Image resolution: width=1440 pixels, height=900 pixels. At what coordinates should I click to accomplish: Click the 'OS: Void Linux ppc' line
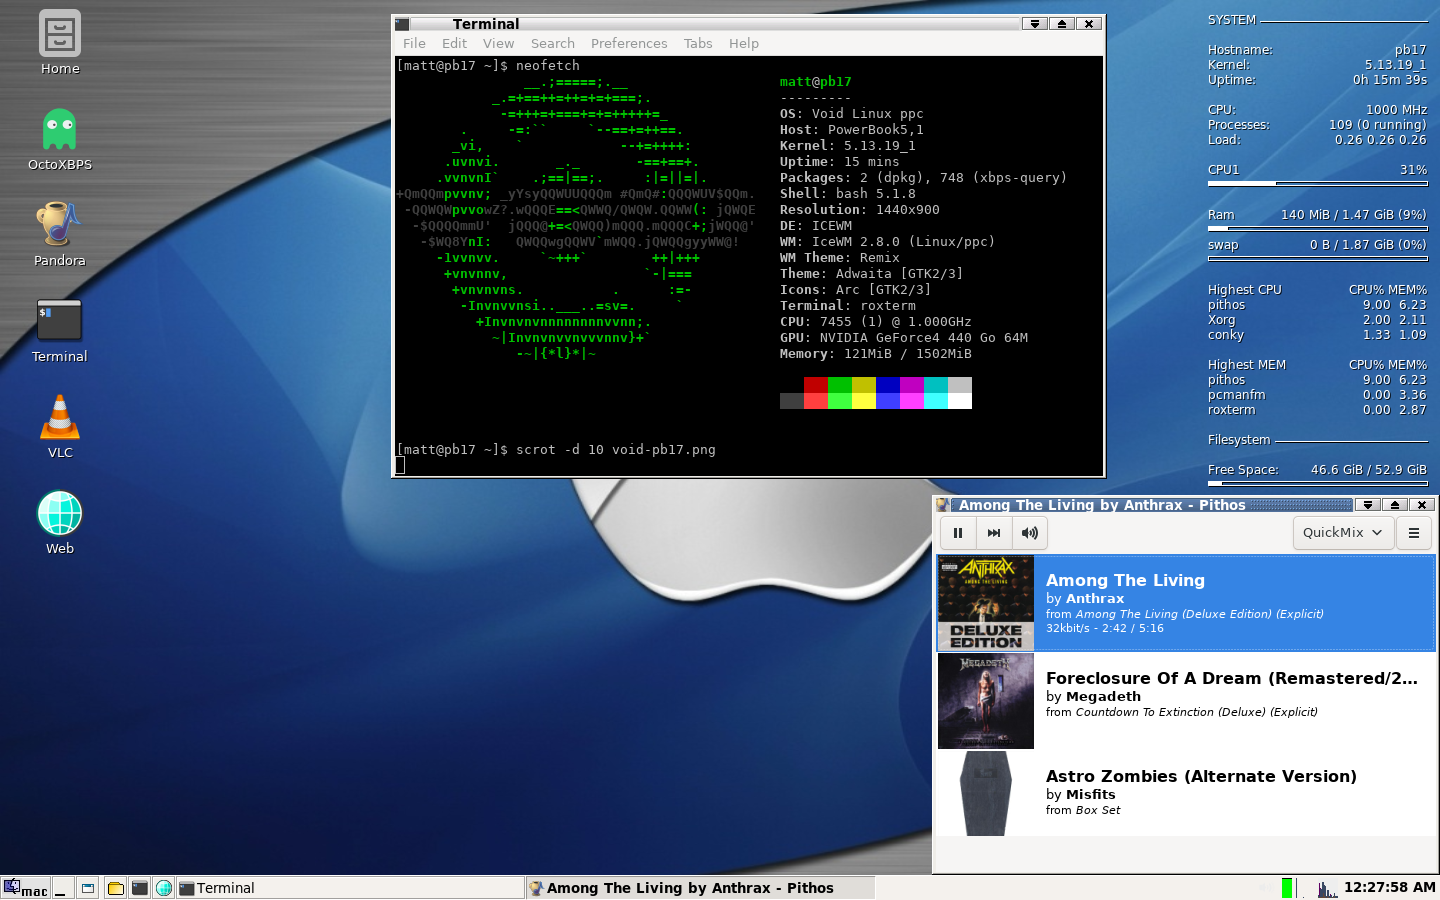point(852,114)
